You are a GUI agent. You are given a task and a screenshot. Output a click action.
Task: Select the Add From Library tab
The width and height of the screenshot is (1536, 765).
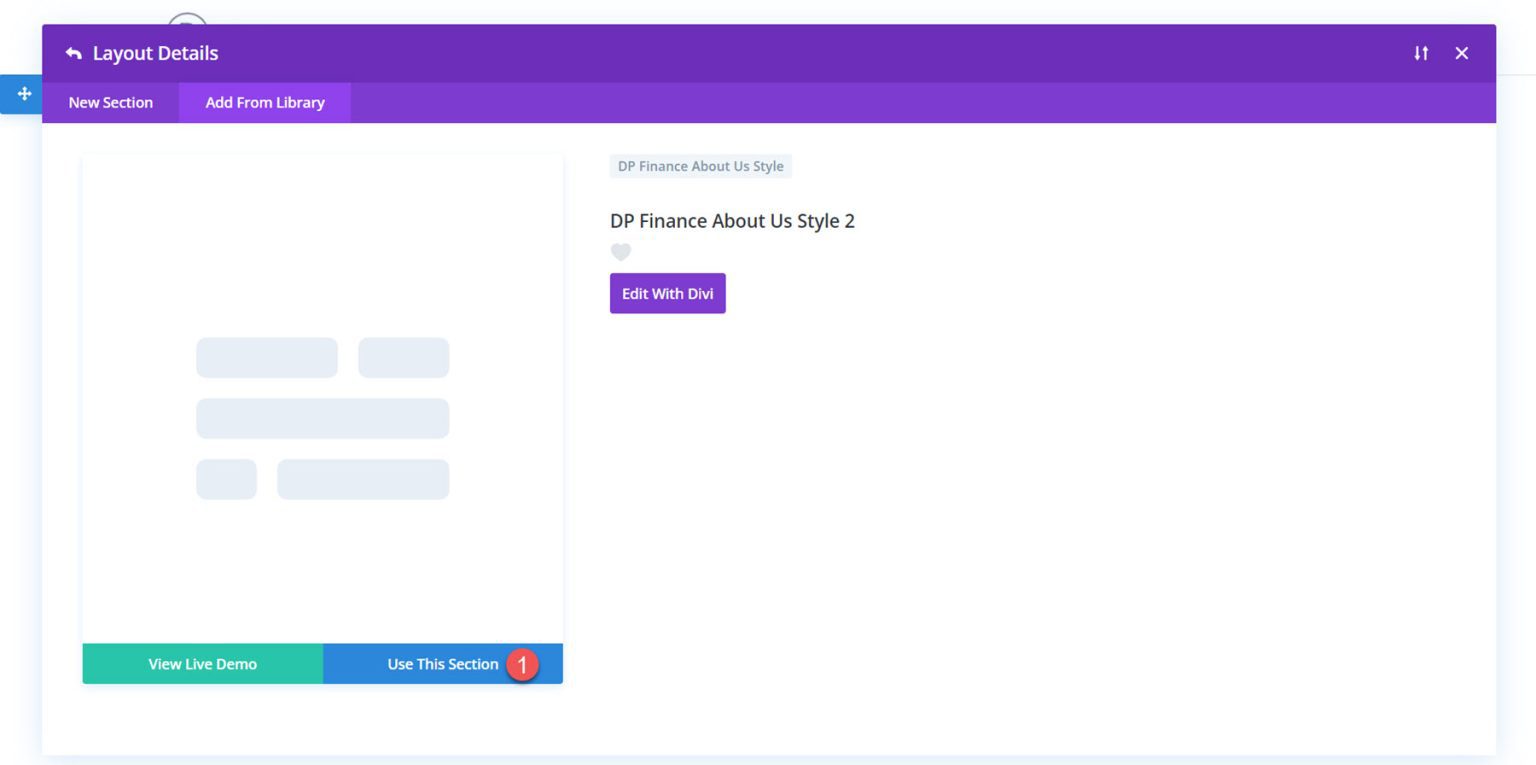click(x=265, y=102)
